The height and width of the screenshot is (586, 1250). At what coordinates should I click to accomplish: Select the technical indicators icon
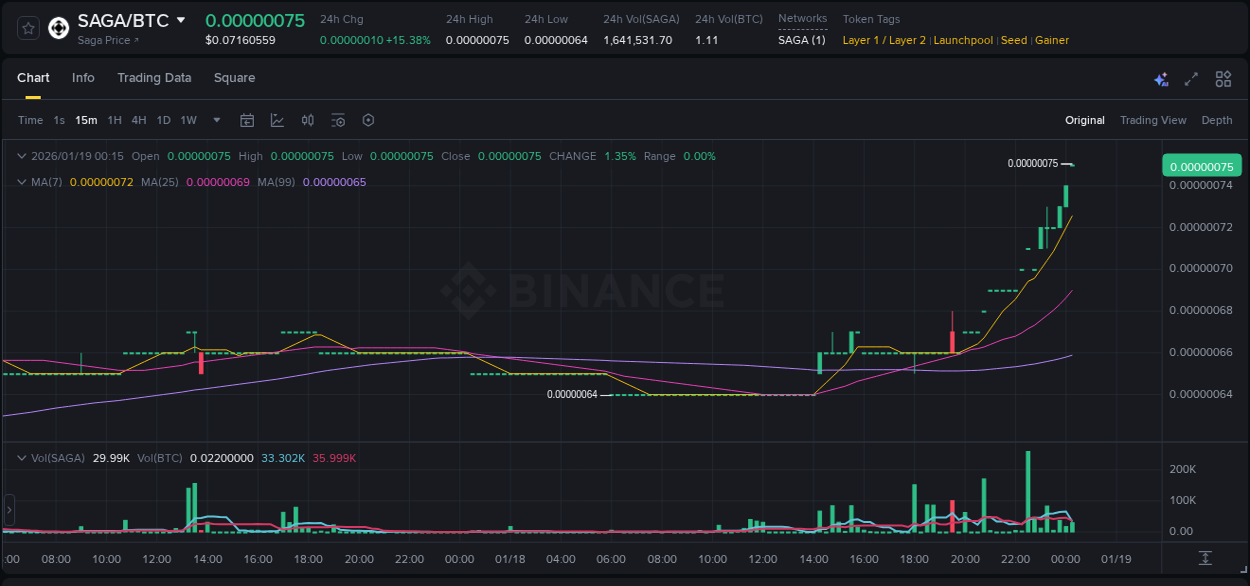coord(277,120)
